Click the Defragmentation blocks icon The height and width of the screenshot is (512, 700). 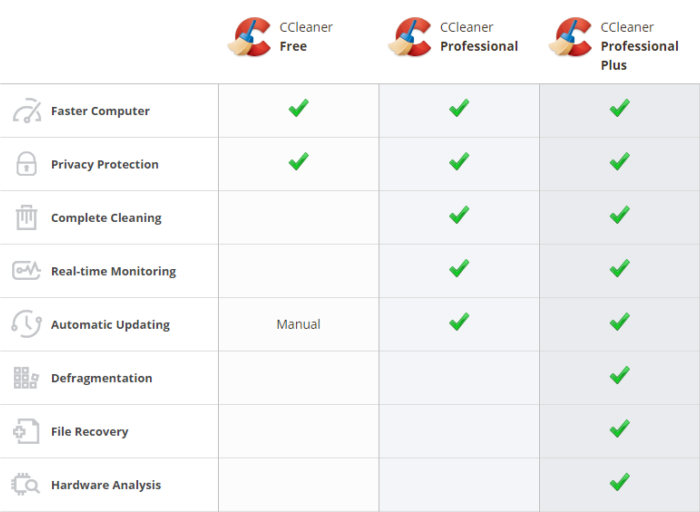tap(26, 378)
